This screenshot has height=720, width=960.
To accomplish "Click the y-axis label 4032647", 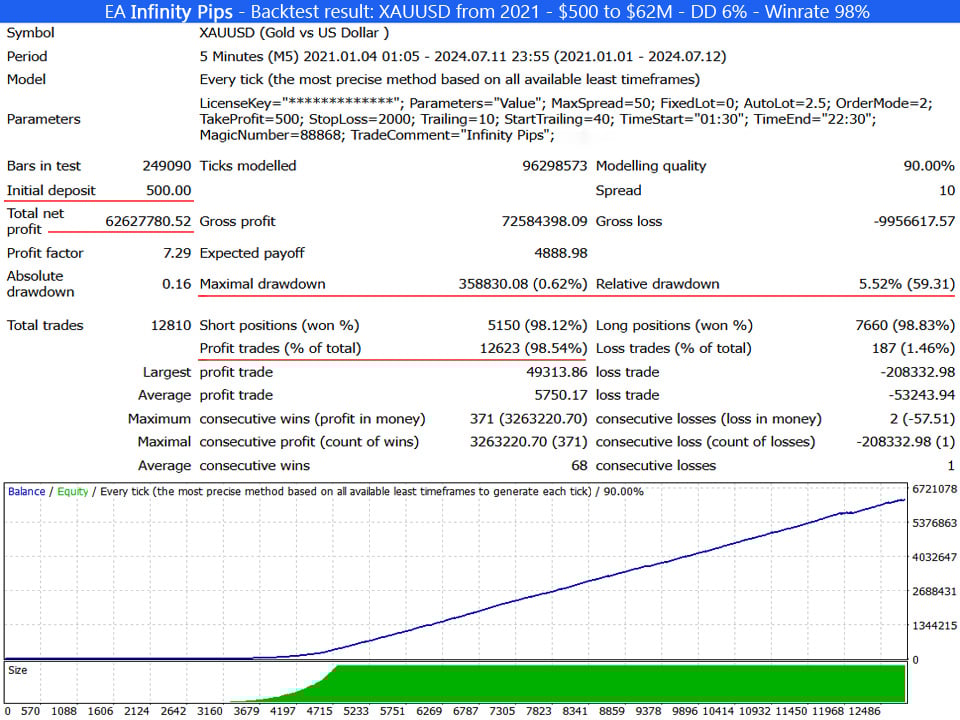I will pos(934,558).
